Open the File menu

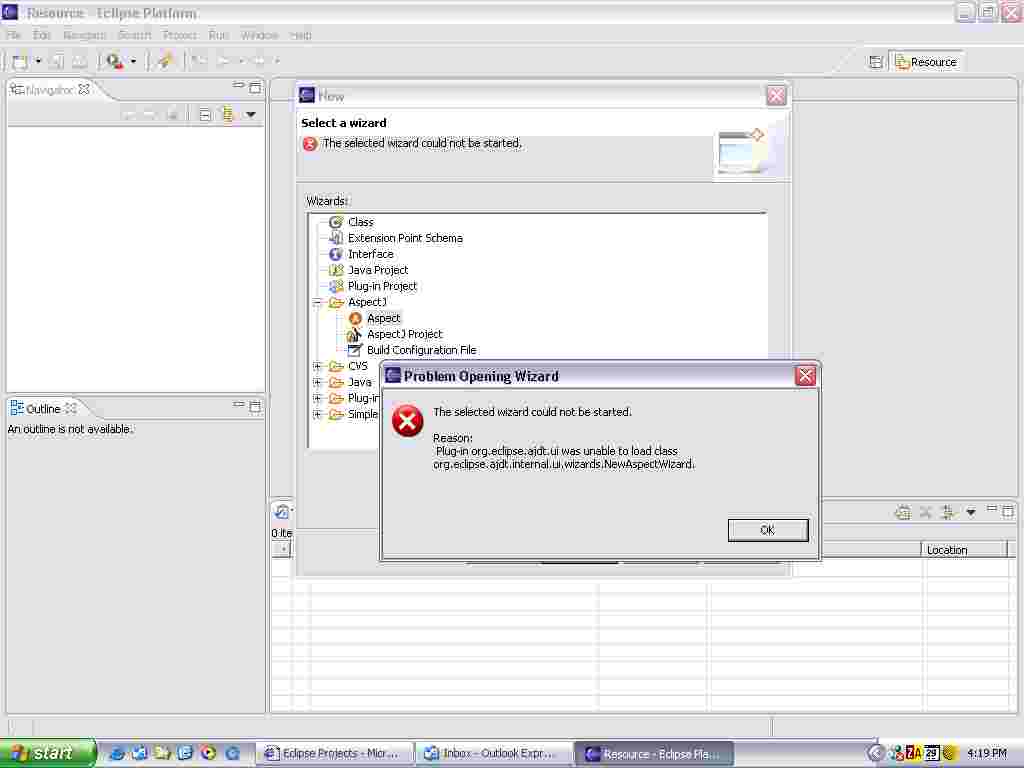pyautogui.click(x=14, y=35)
